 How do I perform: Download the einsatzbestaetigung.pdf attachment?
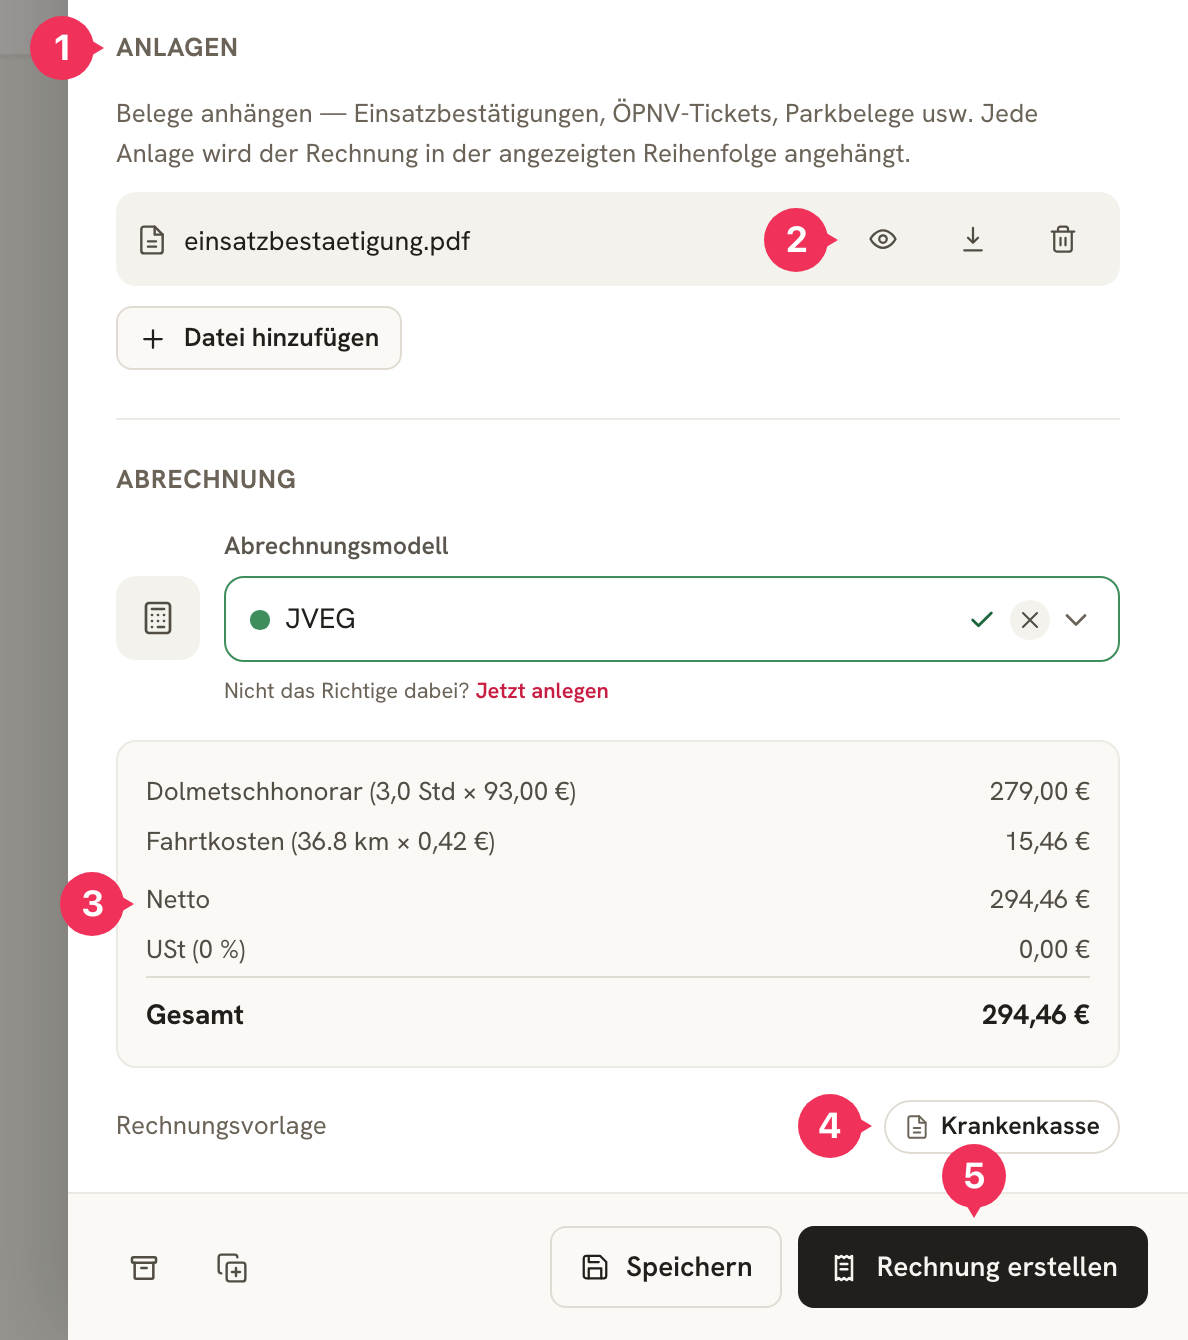point(972,239)
